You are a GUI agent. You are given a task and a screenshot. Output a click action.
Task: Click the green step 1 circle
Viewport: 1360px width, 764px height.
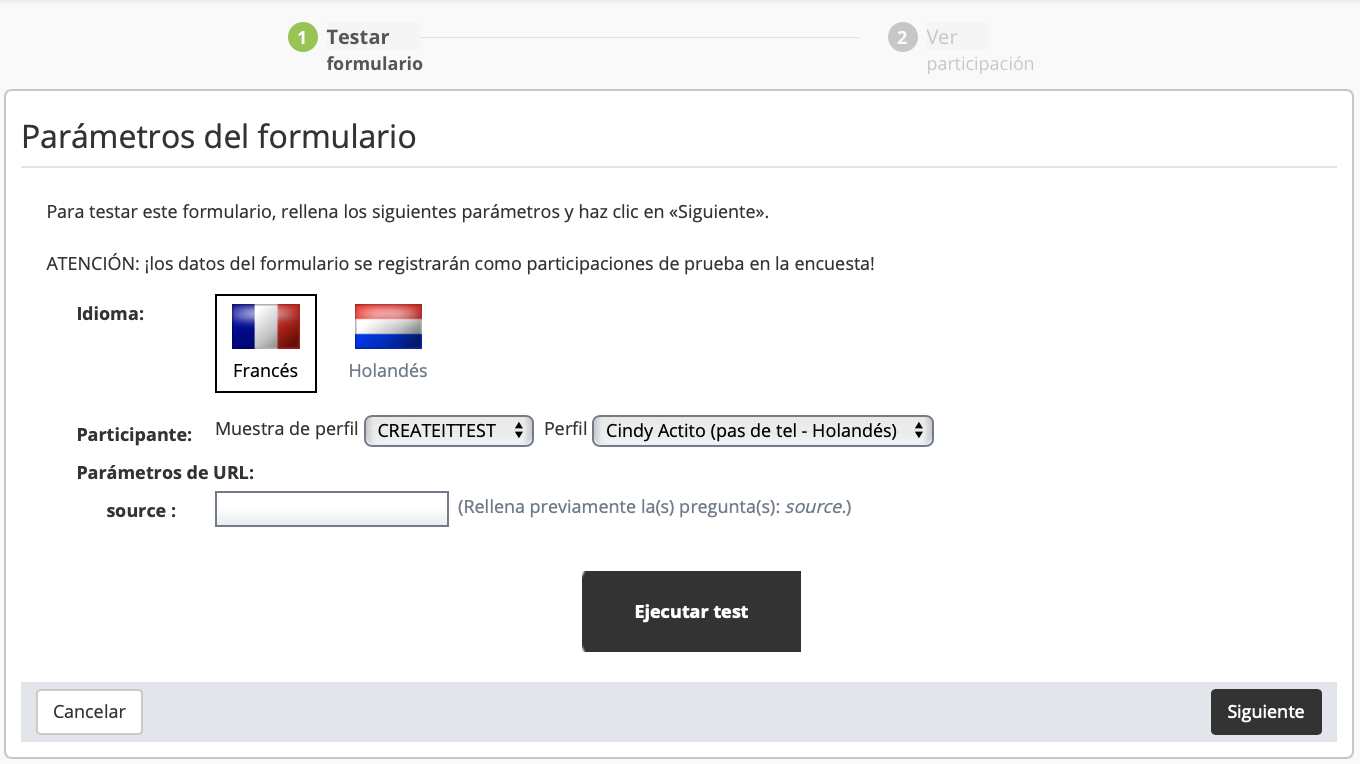[302, 38]
